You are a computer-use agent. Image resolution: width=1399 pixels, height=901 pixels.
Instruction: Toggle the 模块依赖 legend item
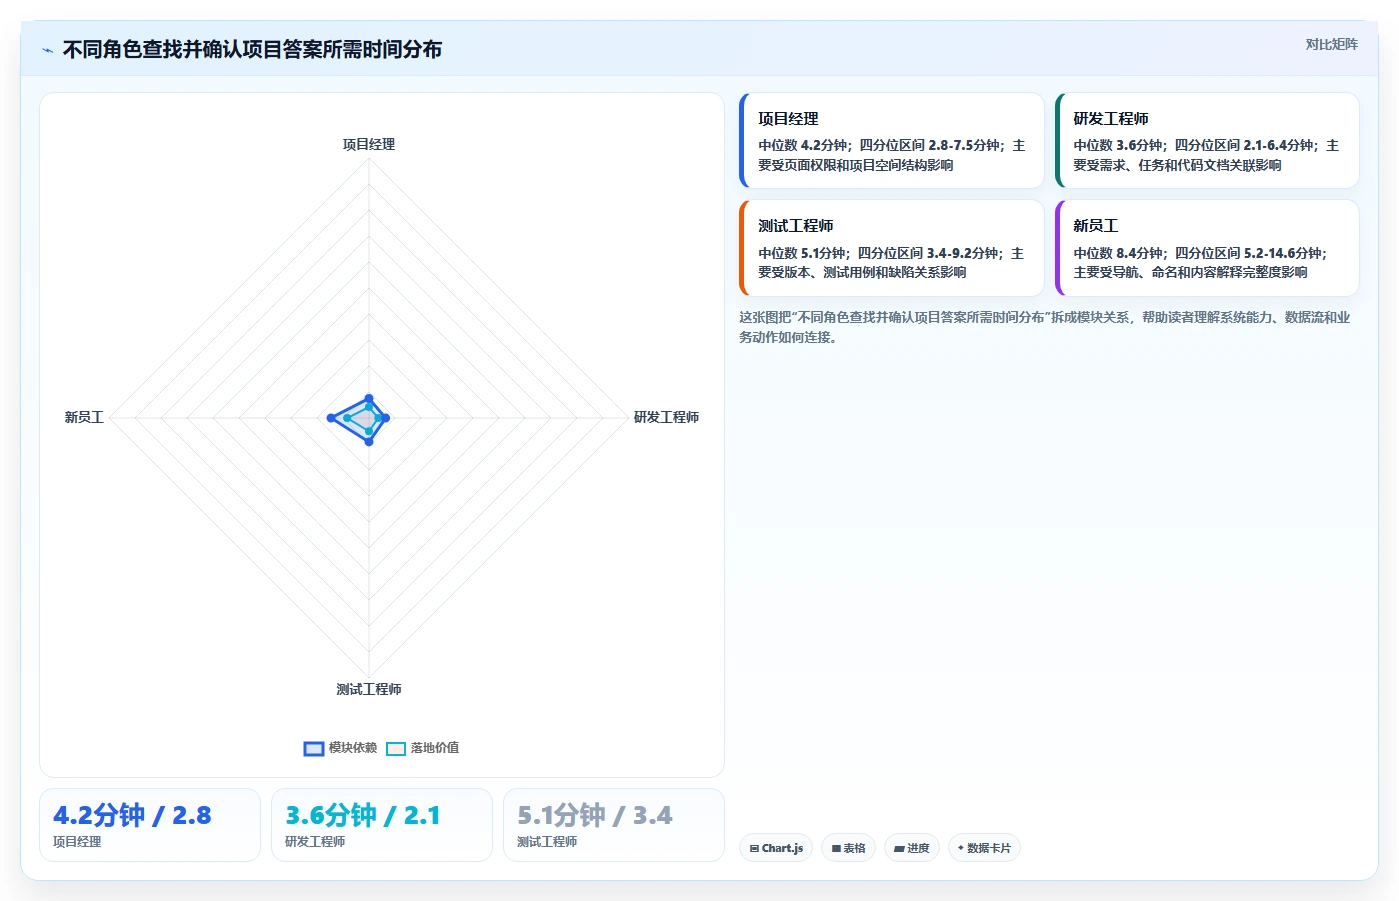pyautogui.click(x=341, y=748)
